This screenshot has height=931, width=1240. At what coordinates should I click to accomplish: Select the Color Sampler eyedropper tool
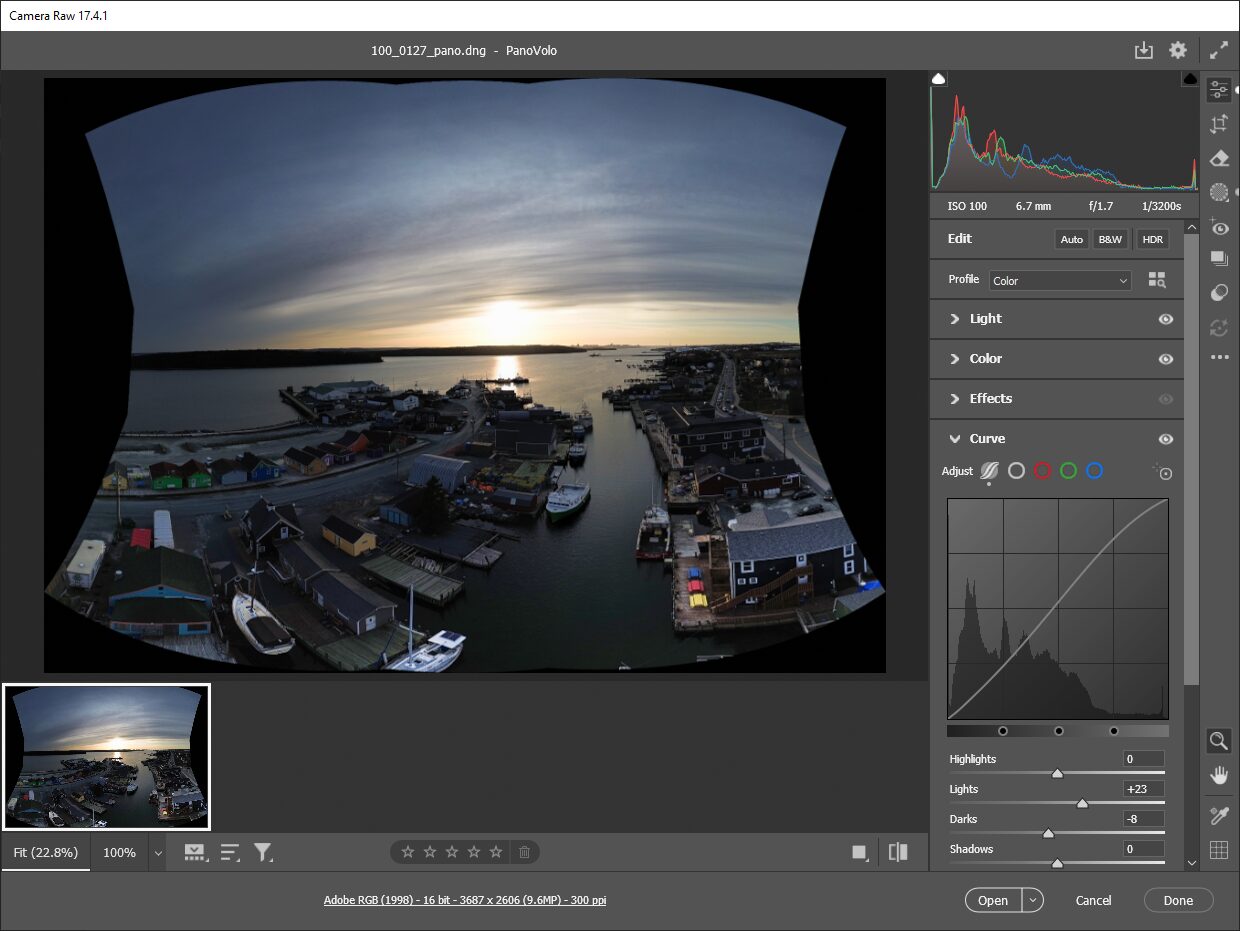1219,815
